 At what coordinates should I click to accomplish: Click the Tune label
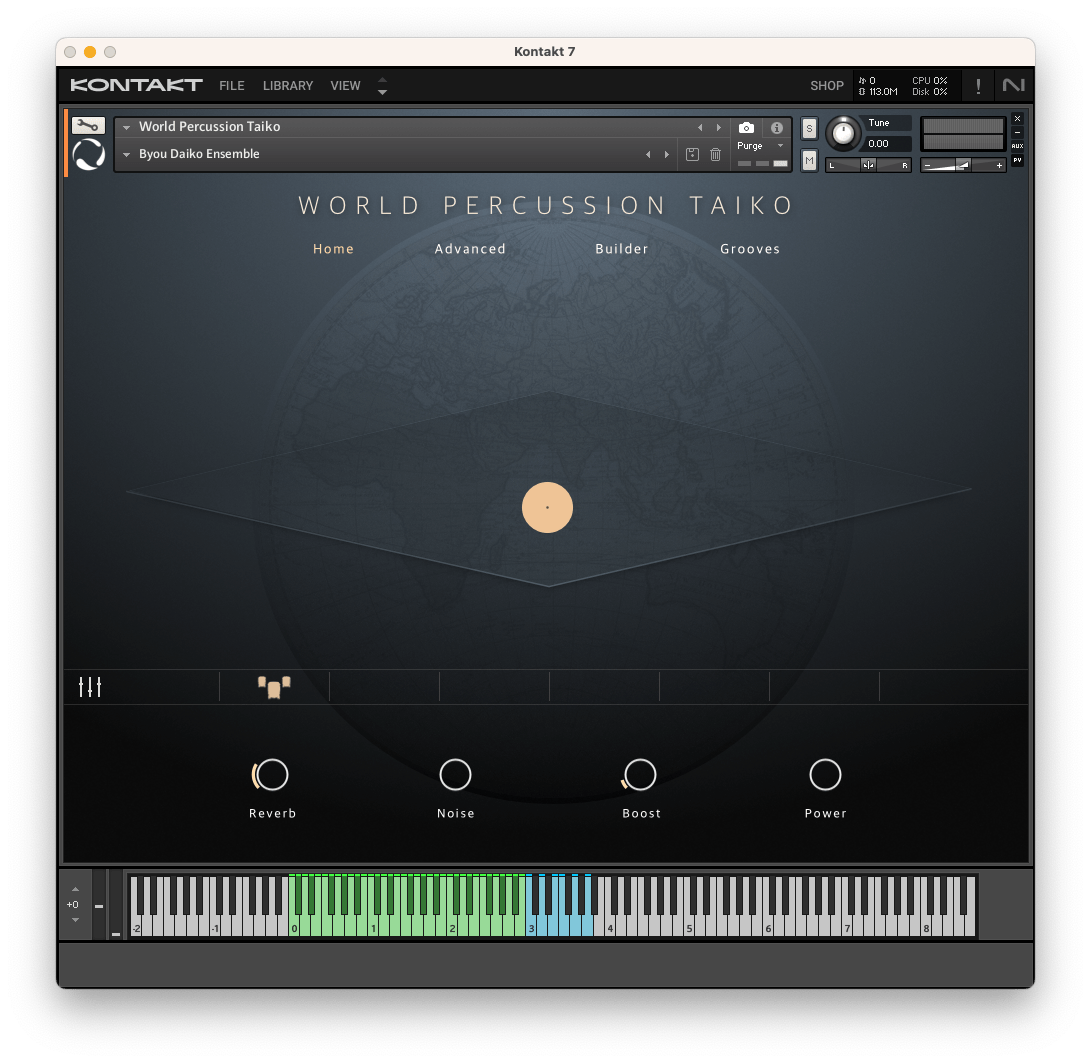(879, 122)
